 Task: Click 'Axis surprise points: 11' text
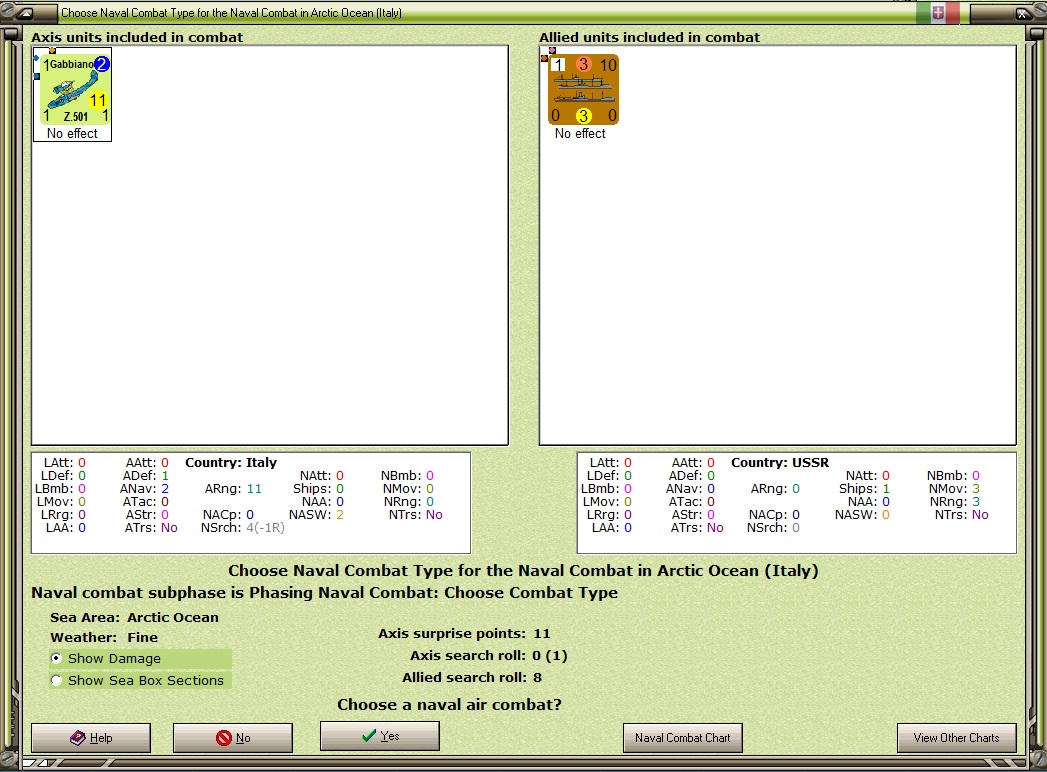tap(464, 634)
